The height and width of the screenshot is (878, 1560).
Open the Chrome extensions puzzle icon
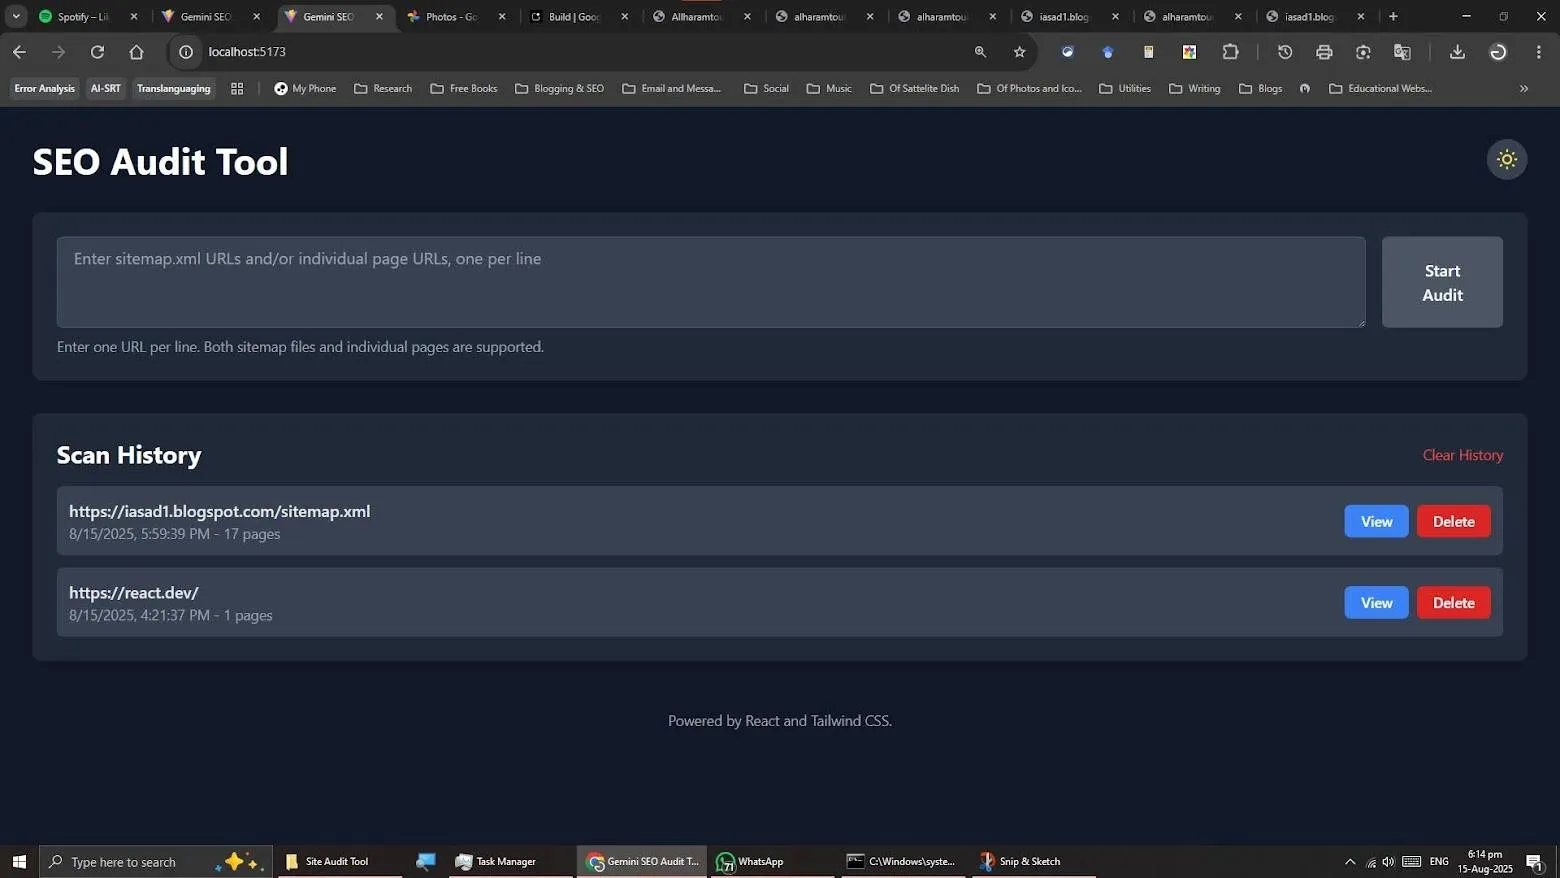coord(1230,51)
